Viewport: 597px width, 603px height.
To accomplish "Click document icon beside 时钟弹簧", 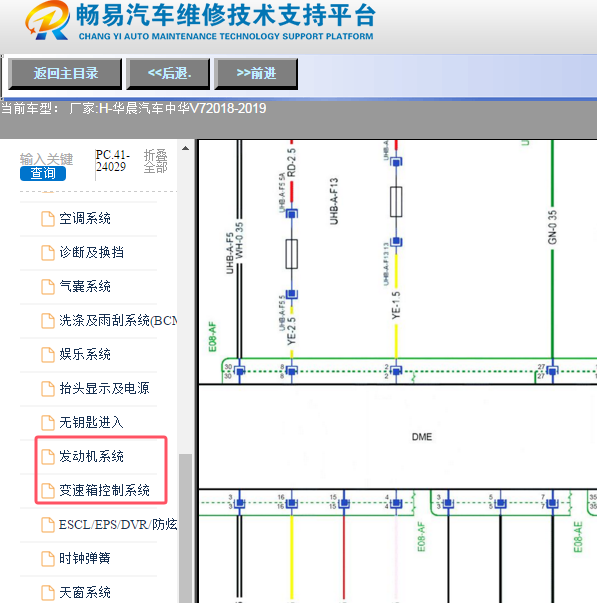I will click(48, 558).
